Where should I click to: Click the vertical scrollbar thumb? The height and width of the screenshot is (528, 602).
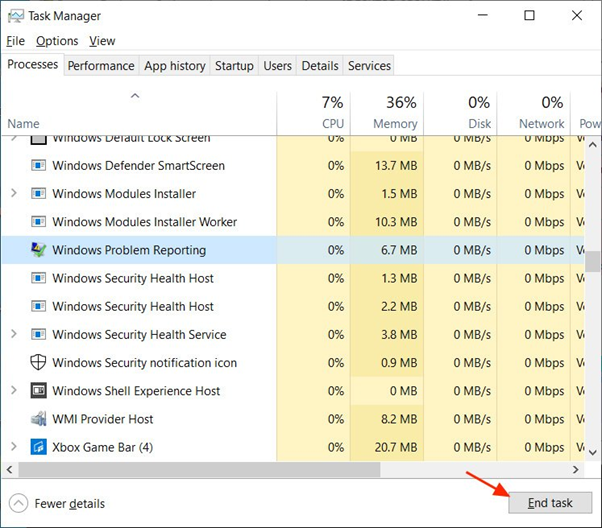593,262
